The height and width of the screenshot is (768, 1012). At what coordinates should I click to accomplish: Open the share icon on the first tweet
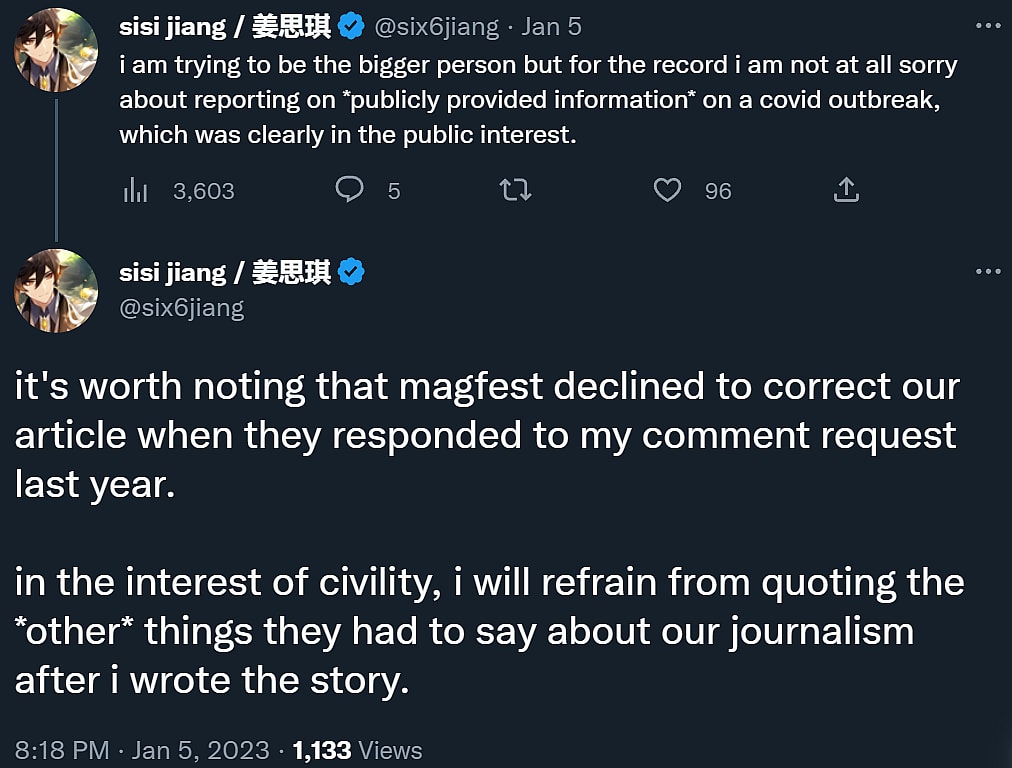tap(846, 188)
